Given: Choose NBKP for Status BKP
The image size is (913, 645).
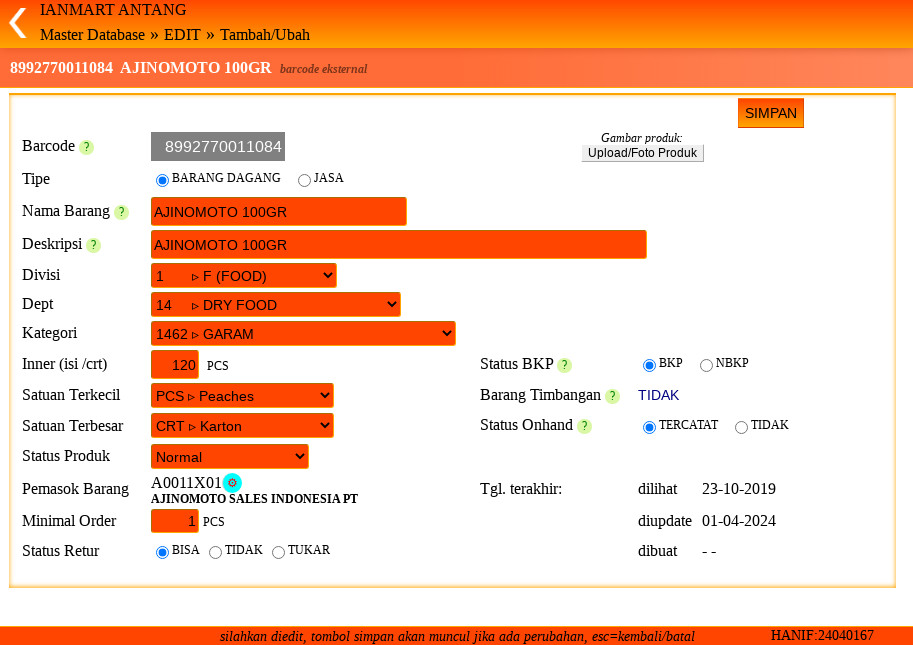Looking at the screenshot, I should pyautogui.click(x=706, y=365).
